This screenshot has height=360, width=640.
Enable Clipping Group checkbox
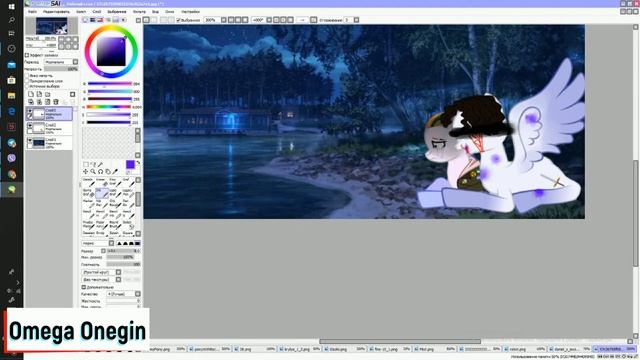(x=27, y=81)
